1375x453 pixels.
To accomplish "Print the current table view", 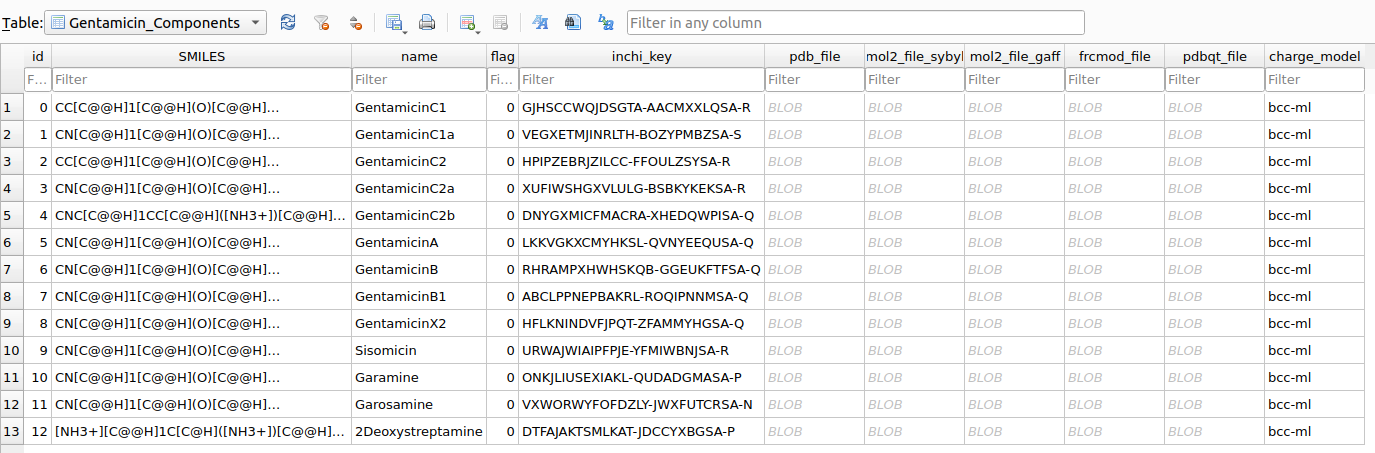I will tap(427, 22).
